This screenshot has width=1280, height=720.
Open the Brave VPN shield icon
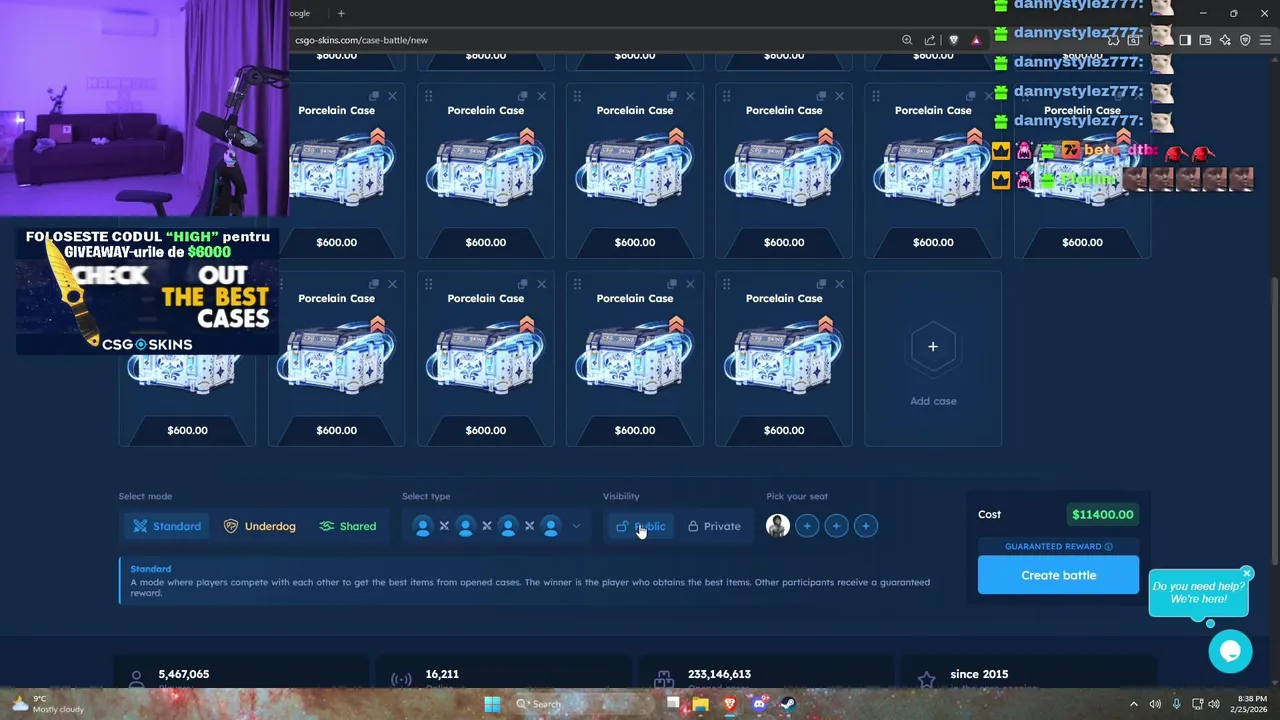pos(1245,40)
